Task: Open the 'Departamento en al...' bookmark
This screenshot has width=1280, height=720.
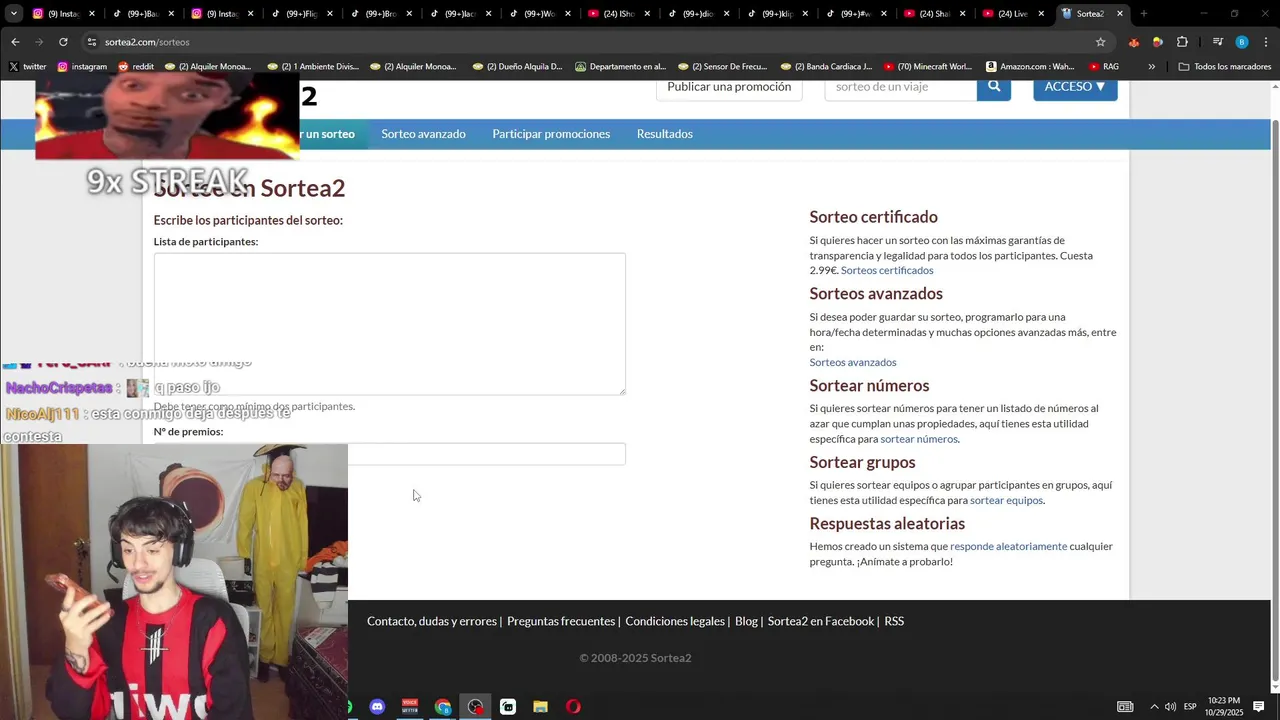Action: click(x=620, y=67)
